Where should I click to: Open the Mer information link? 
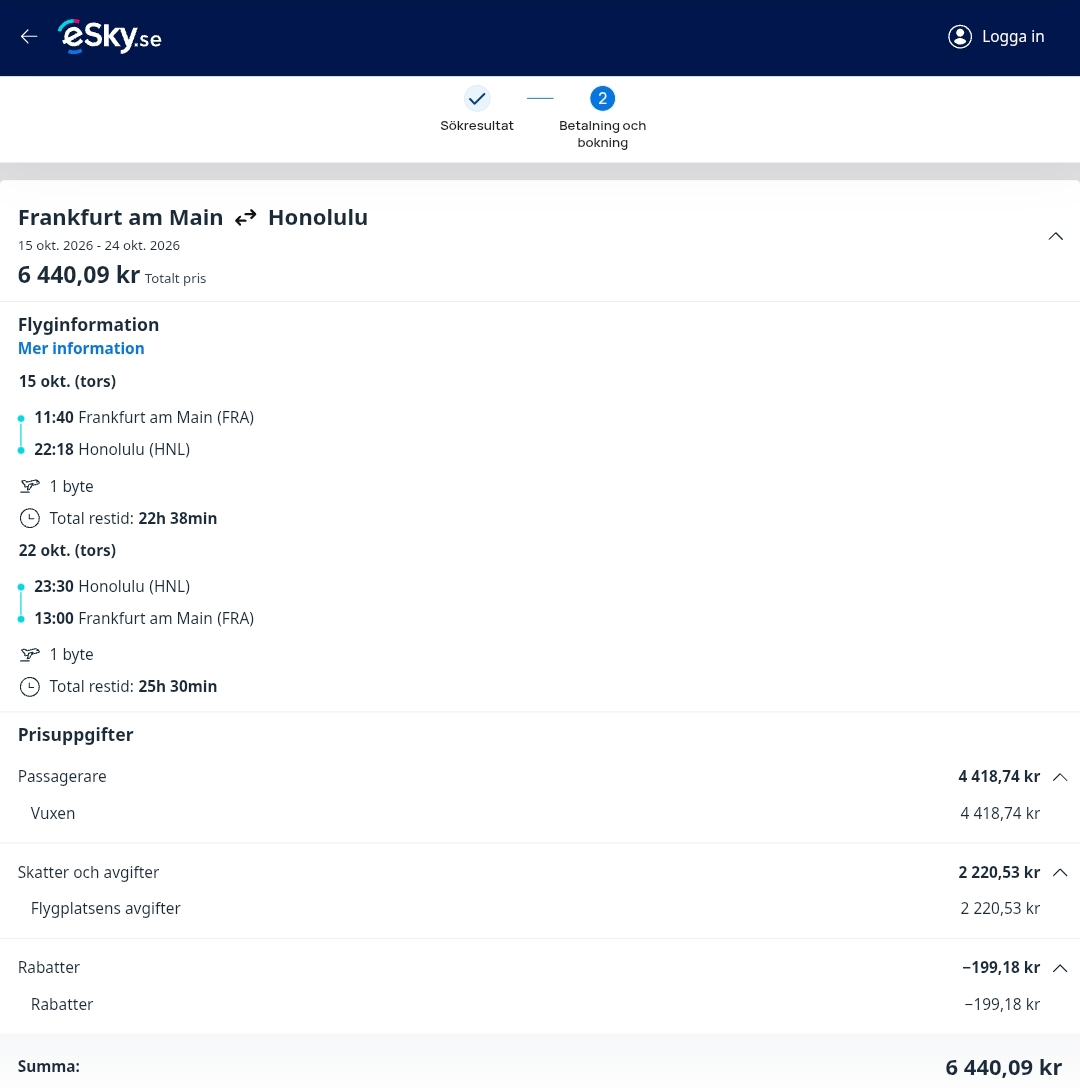(x=81, y=348)
